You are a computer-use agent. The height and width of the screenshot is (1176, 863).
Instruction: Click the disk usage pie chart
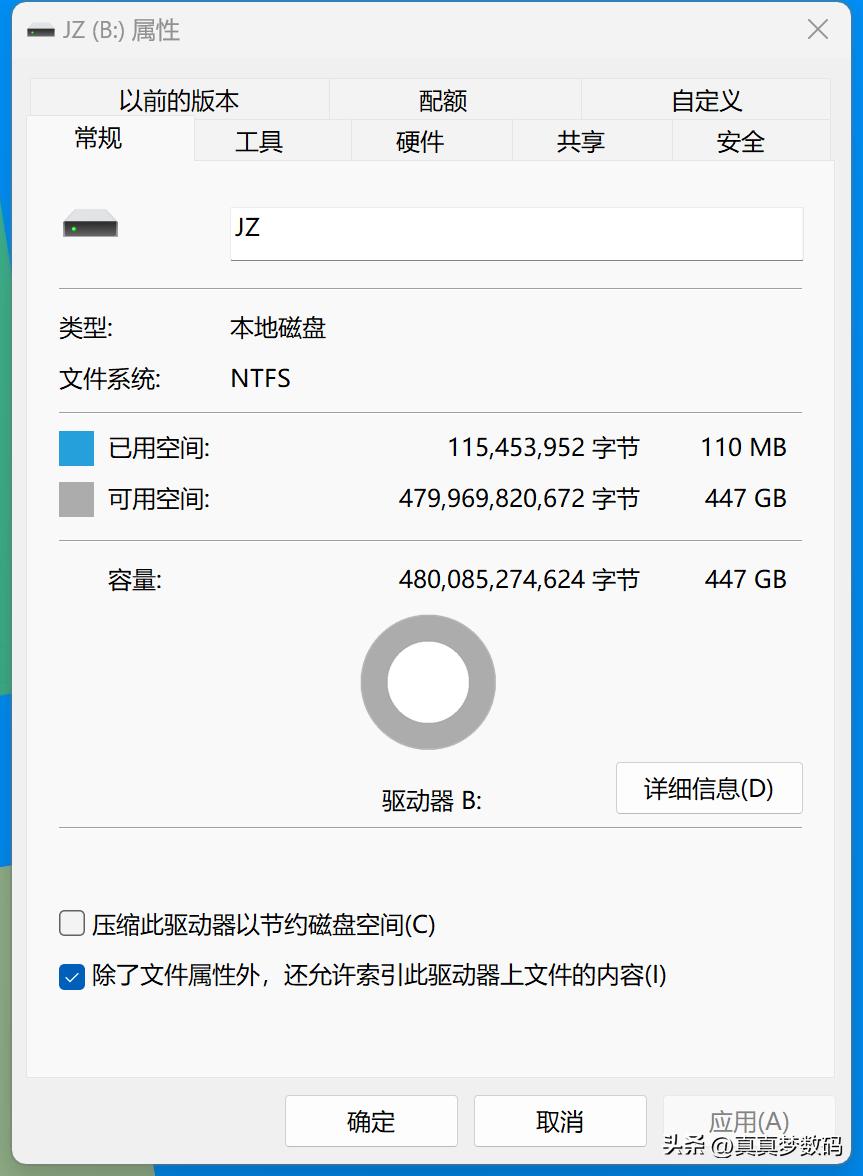(428, 681)
